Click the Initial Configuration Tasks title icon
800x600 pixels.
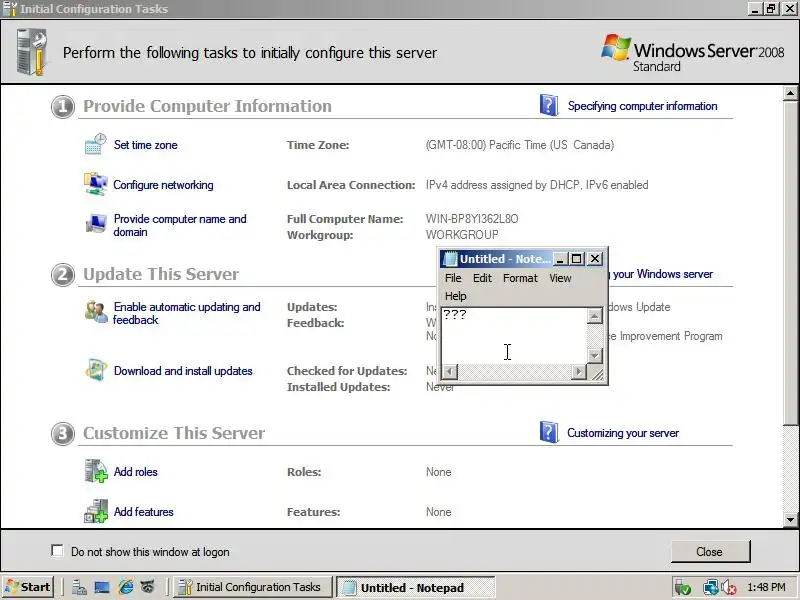(10, 9)
